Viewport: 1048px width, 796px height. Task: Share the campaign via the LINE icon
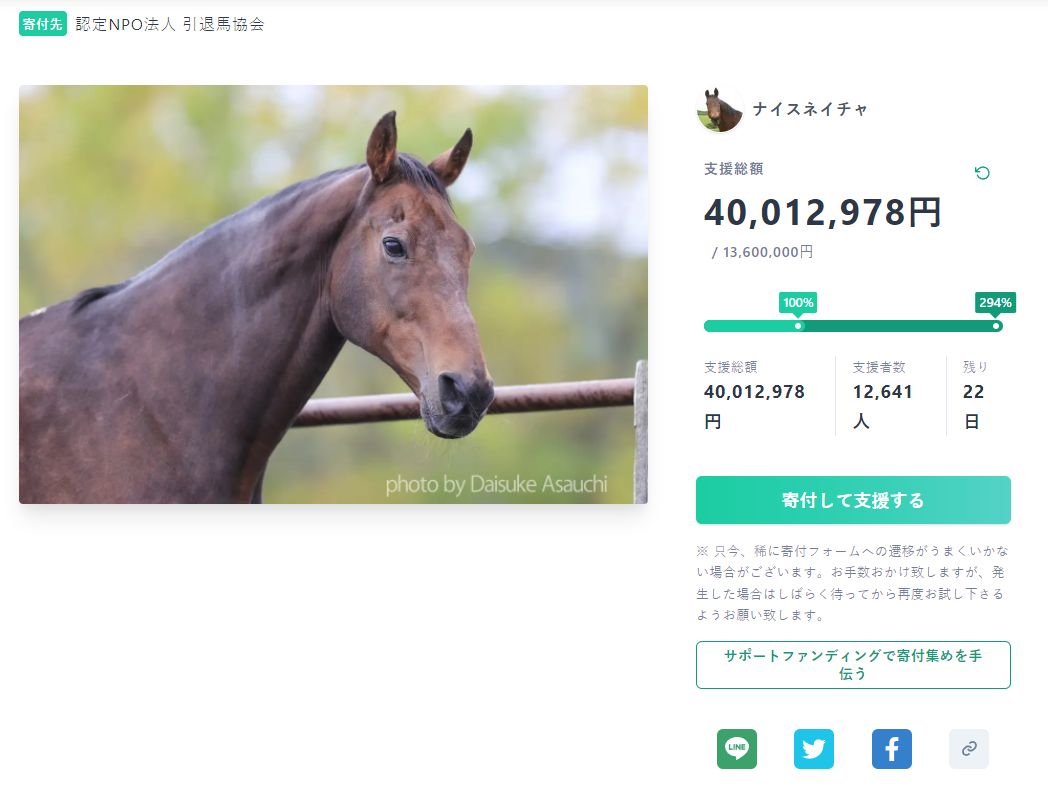pos(737,749)
